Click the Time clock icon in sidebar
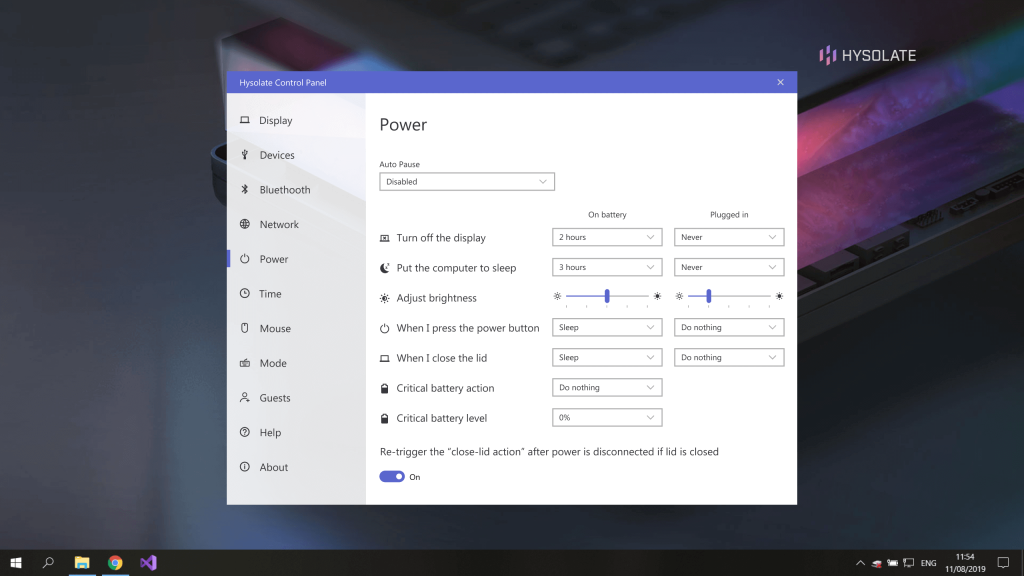 [x=245, y=294]
